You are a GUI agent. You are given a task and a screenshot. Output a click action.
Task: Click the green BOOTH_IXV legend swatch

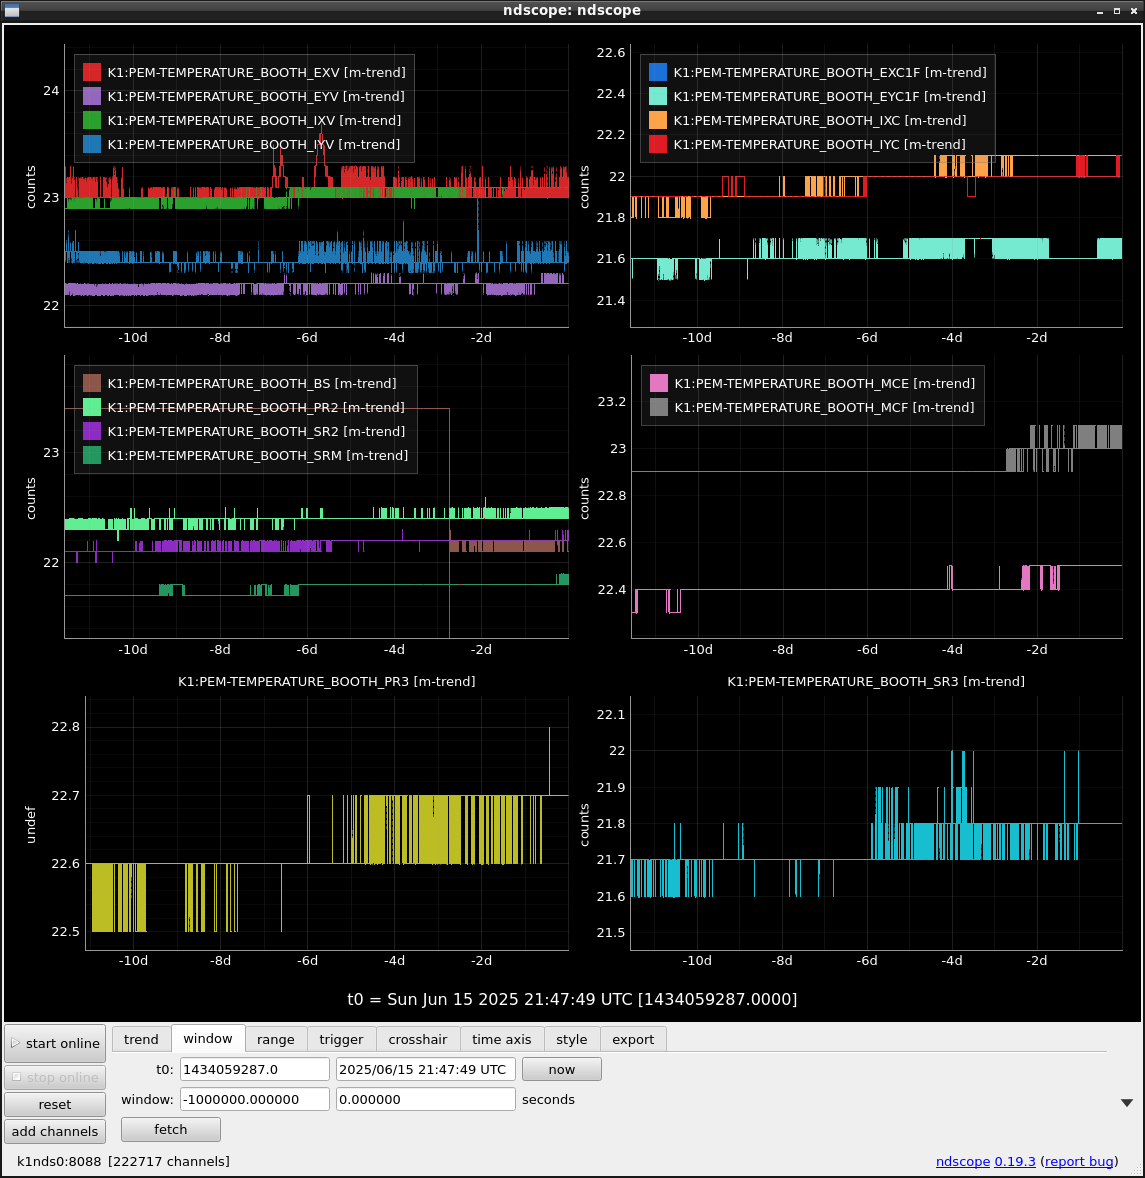[92, 120]
